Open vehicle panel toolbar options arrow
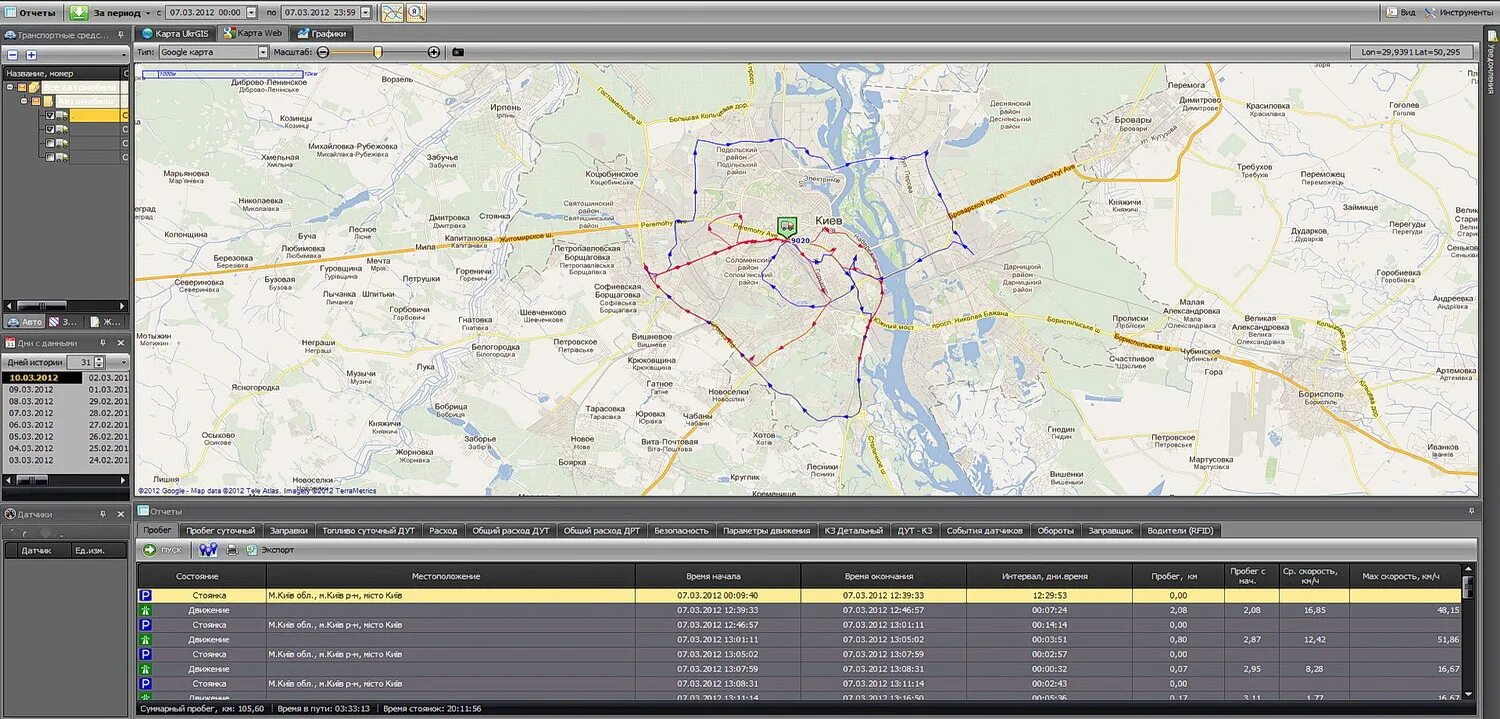 (x=126, y=55)
